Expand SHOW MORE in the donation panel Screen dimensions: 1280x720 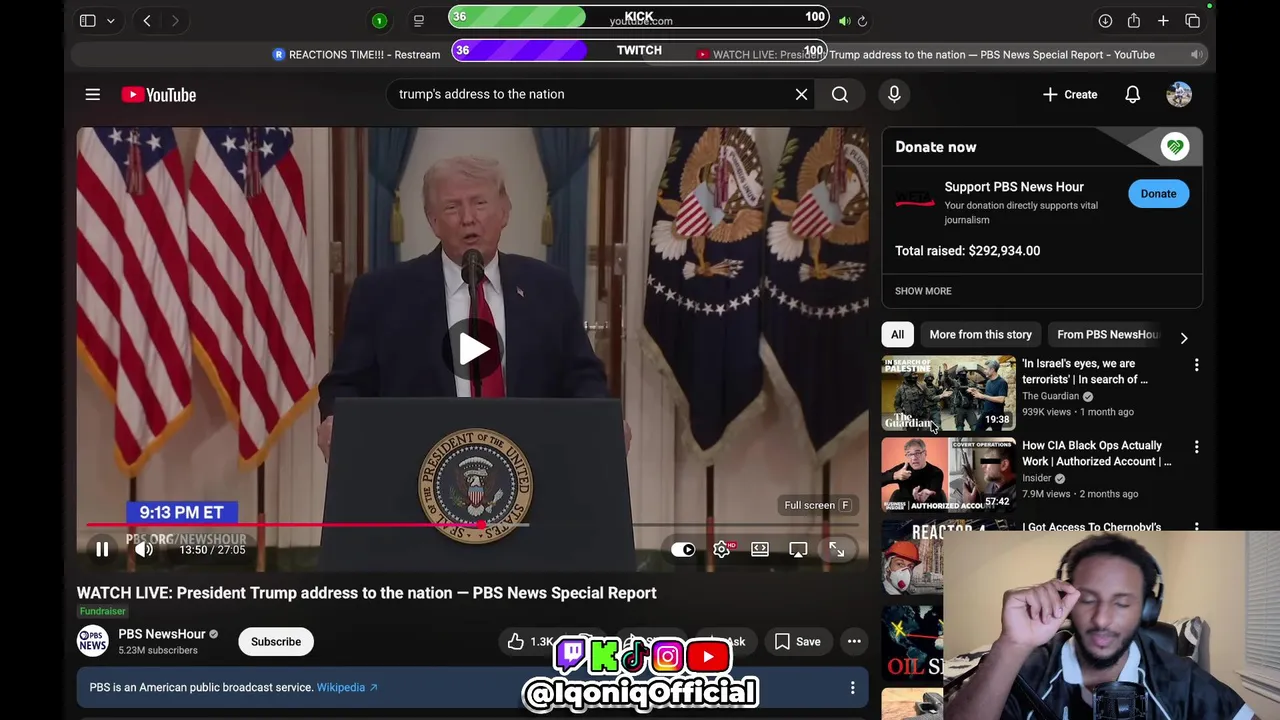coord(923,291)
